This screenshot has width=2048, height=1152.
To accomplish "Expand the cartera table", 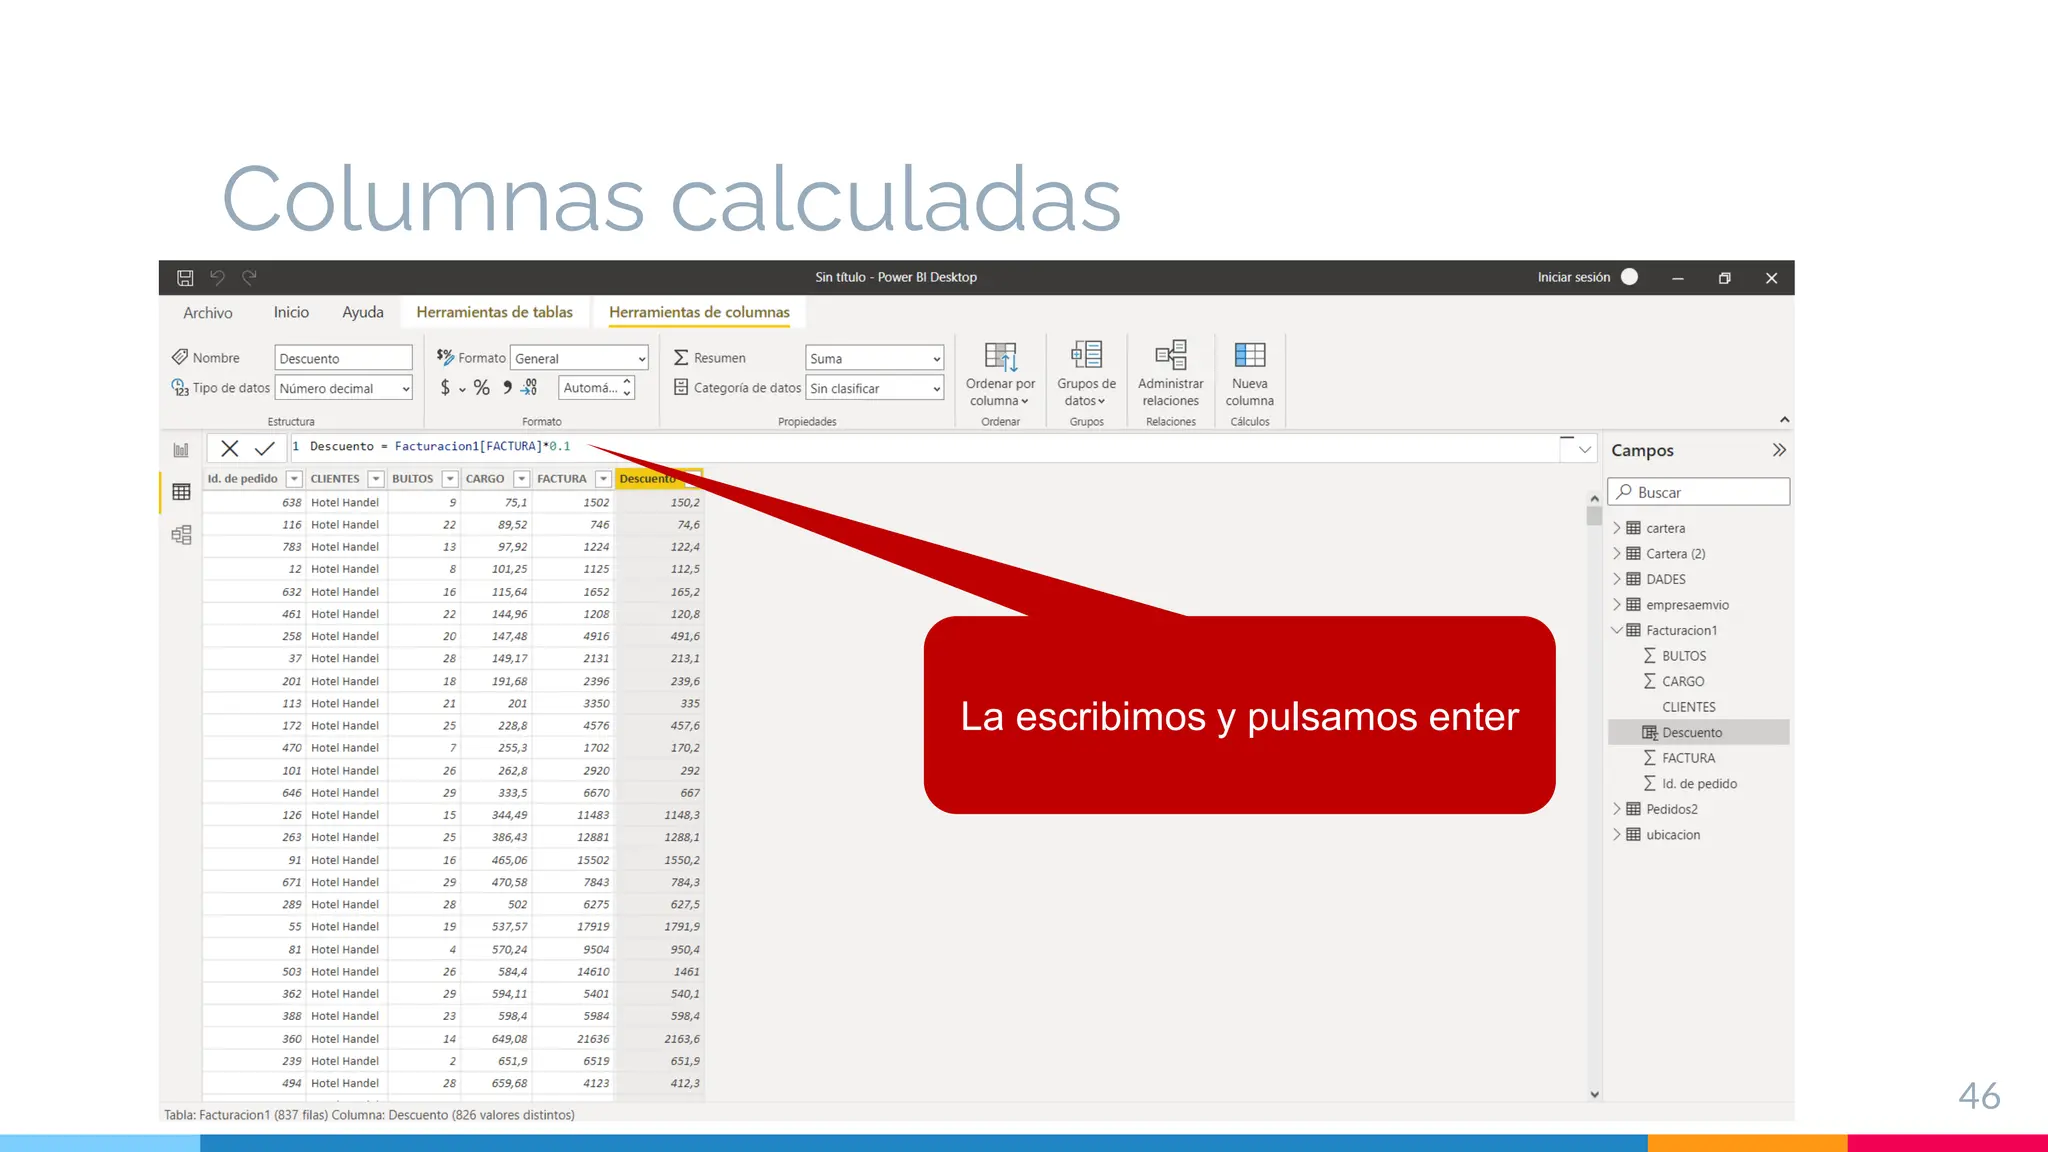I will tap(1617, 528).
